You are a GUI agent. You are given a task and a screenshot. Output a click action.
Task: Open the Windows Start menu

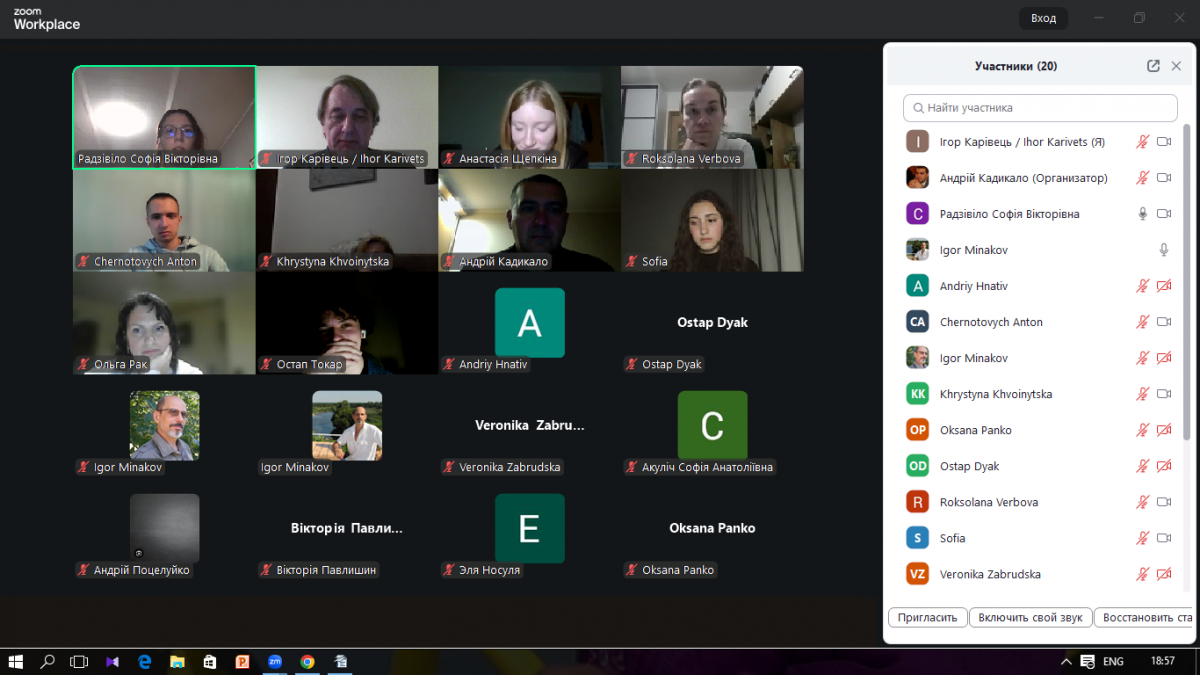coord(16,662)
